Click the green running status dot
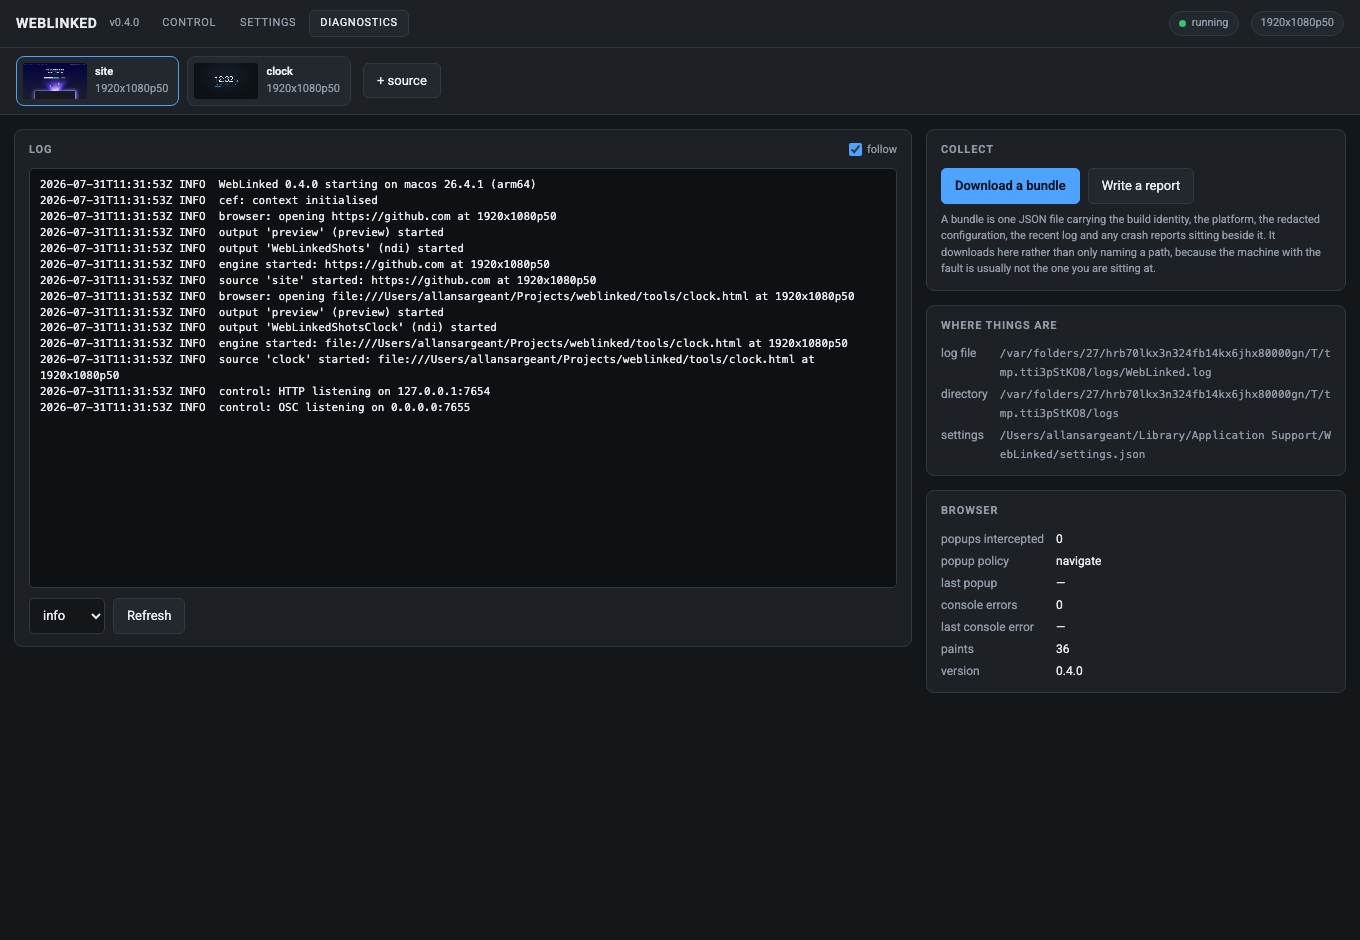This screenshot has height=940, width=1360. click(1182, 23)
